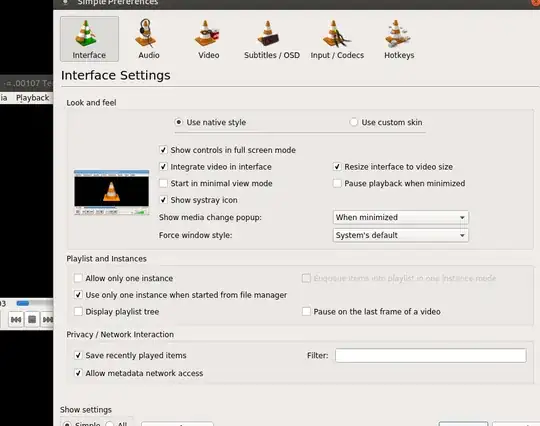Open the Audio settings category

(x=149, y=39)
